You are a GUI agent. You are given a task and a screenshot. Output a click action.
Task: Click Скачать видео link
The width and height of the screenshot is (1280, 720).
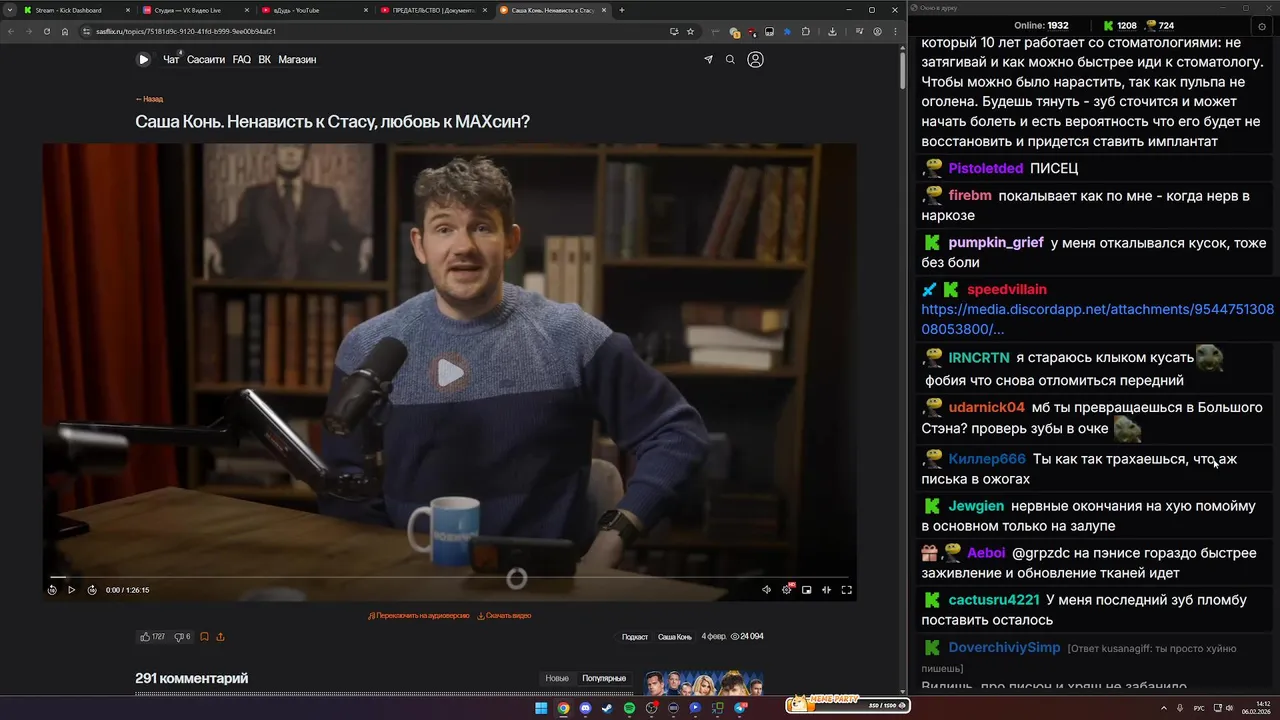(504, 616)
